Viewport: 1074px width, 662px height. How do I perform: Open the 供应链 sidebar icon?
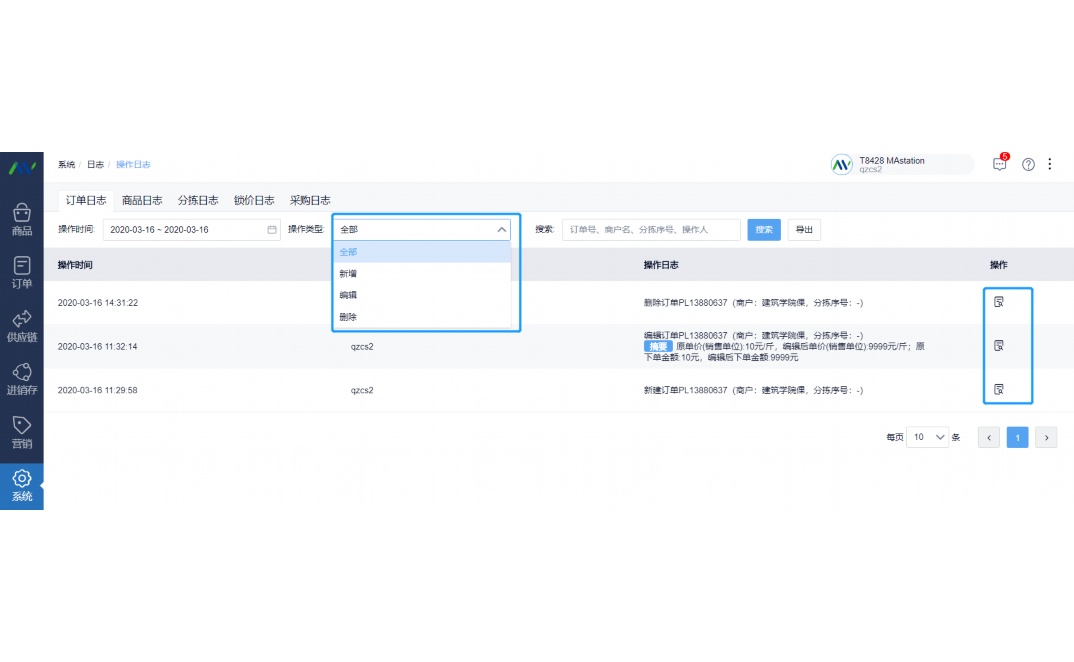coord(21,326)
